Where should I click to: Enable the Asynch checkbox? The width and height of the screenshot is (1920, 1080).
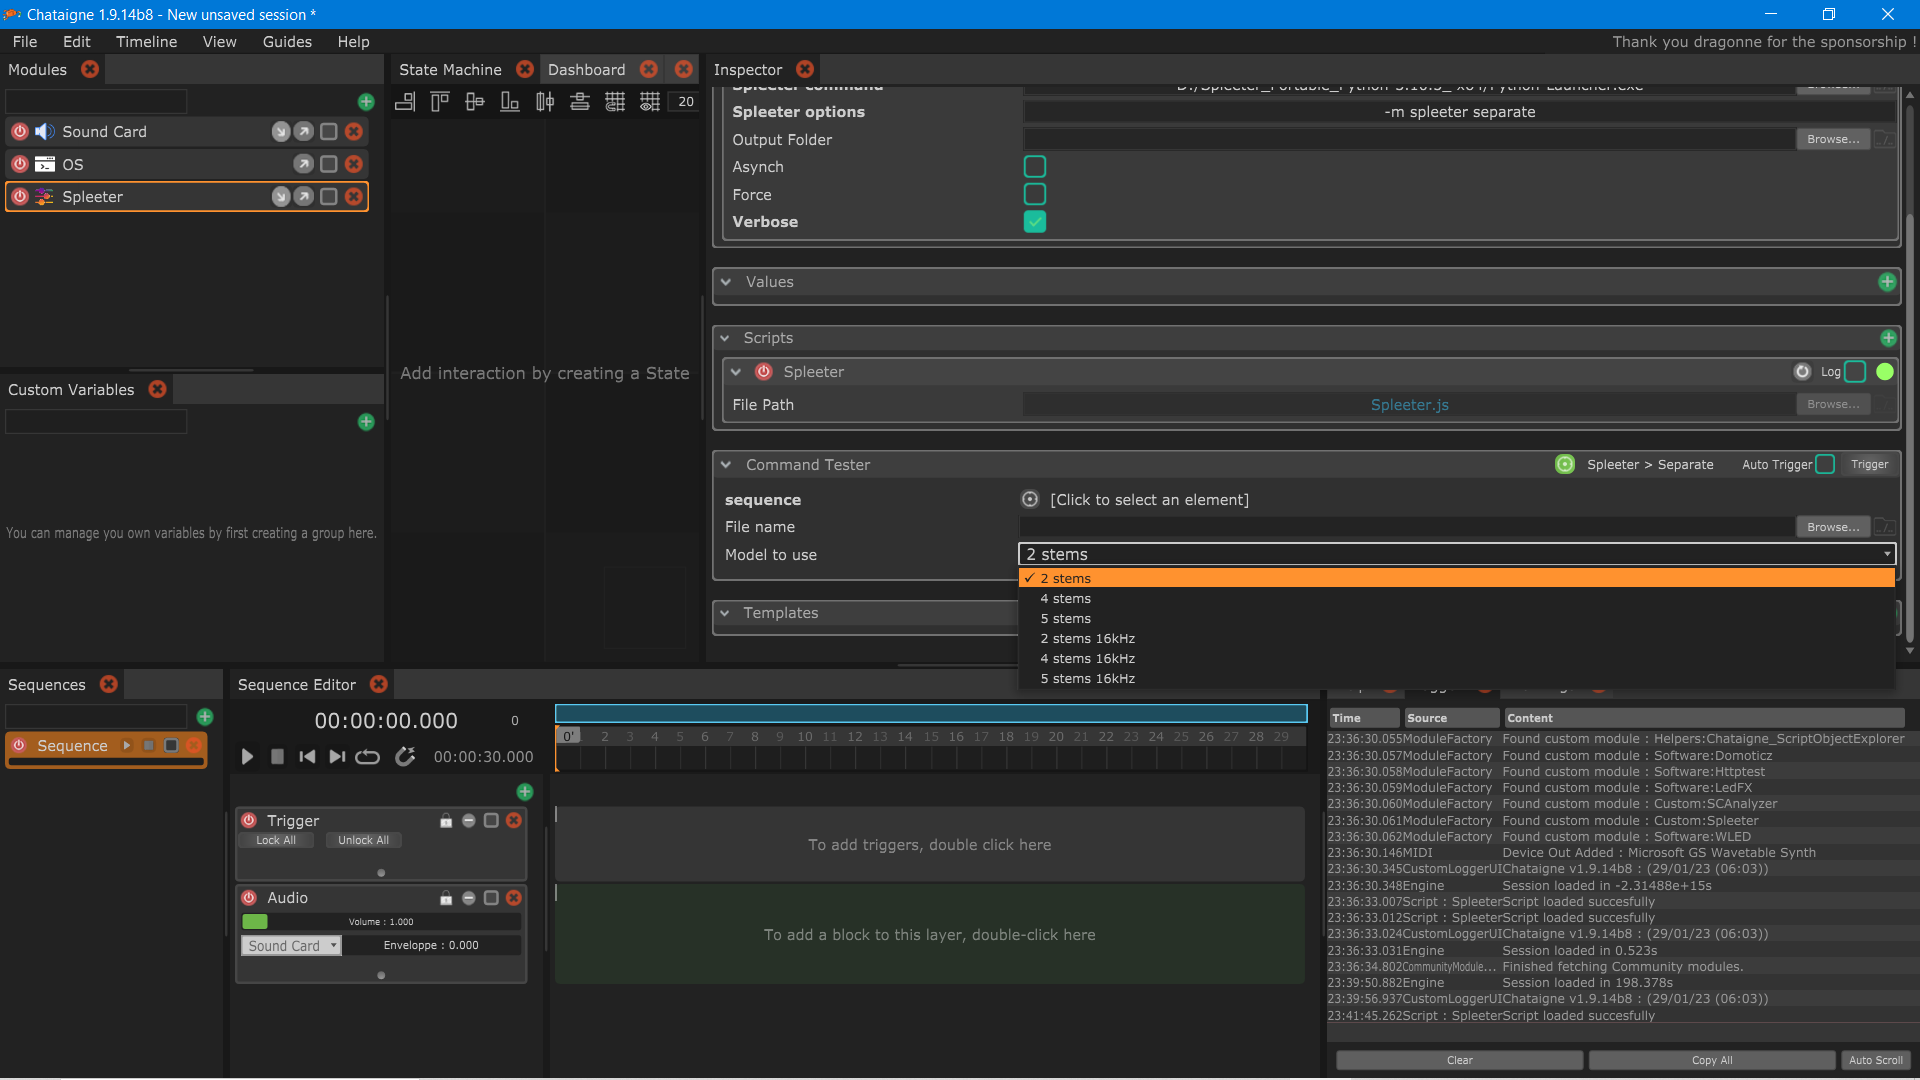(x=1035, y=167)
